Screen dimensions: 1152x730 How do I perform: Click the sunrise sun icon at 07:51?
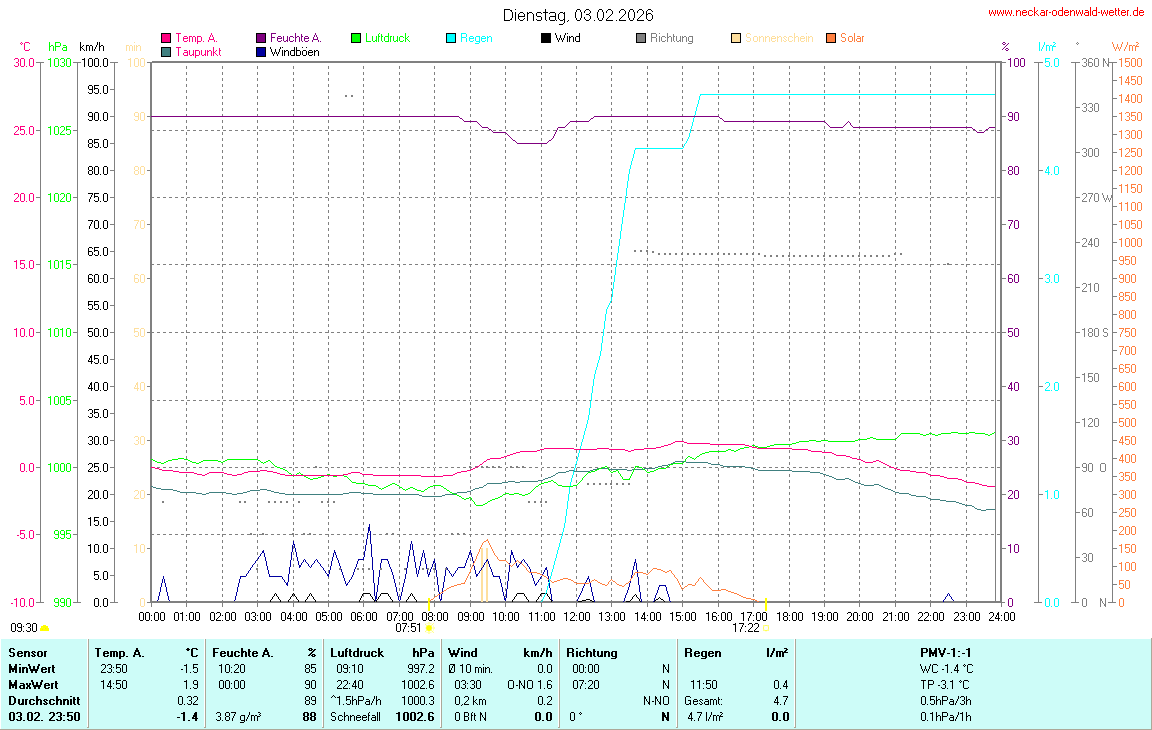point(429,629)
